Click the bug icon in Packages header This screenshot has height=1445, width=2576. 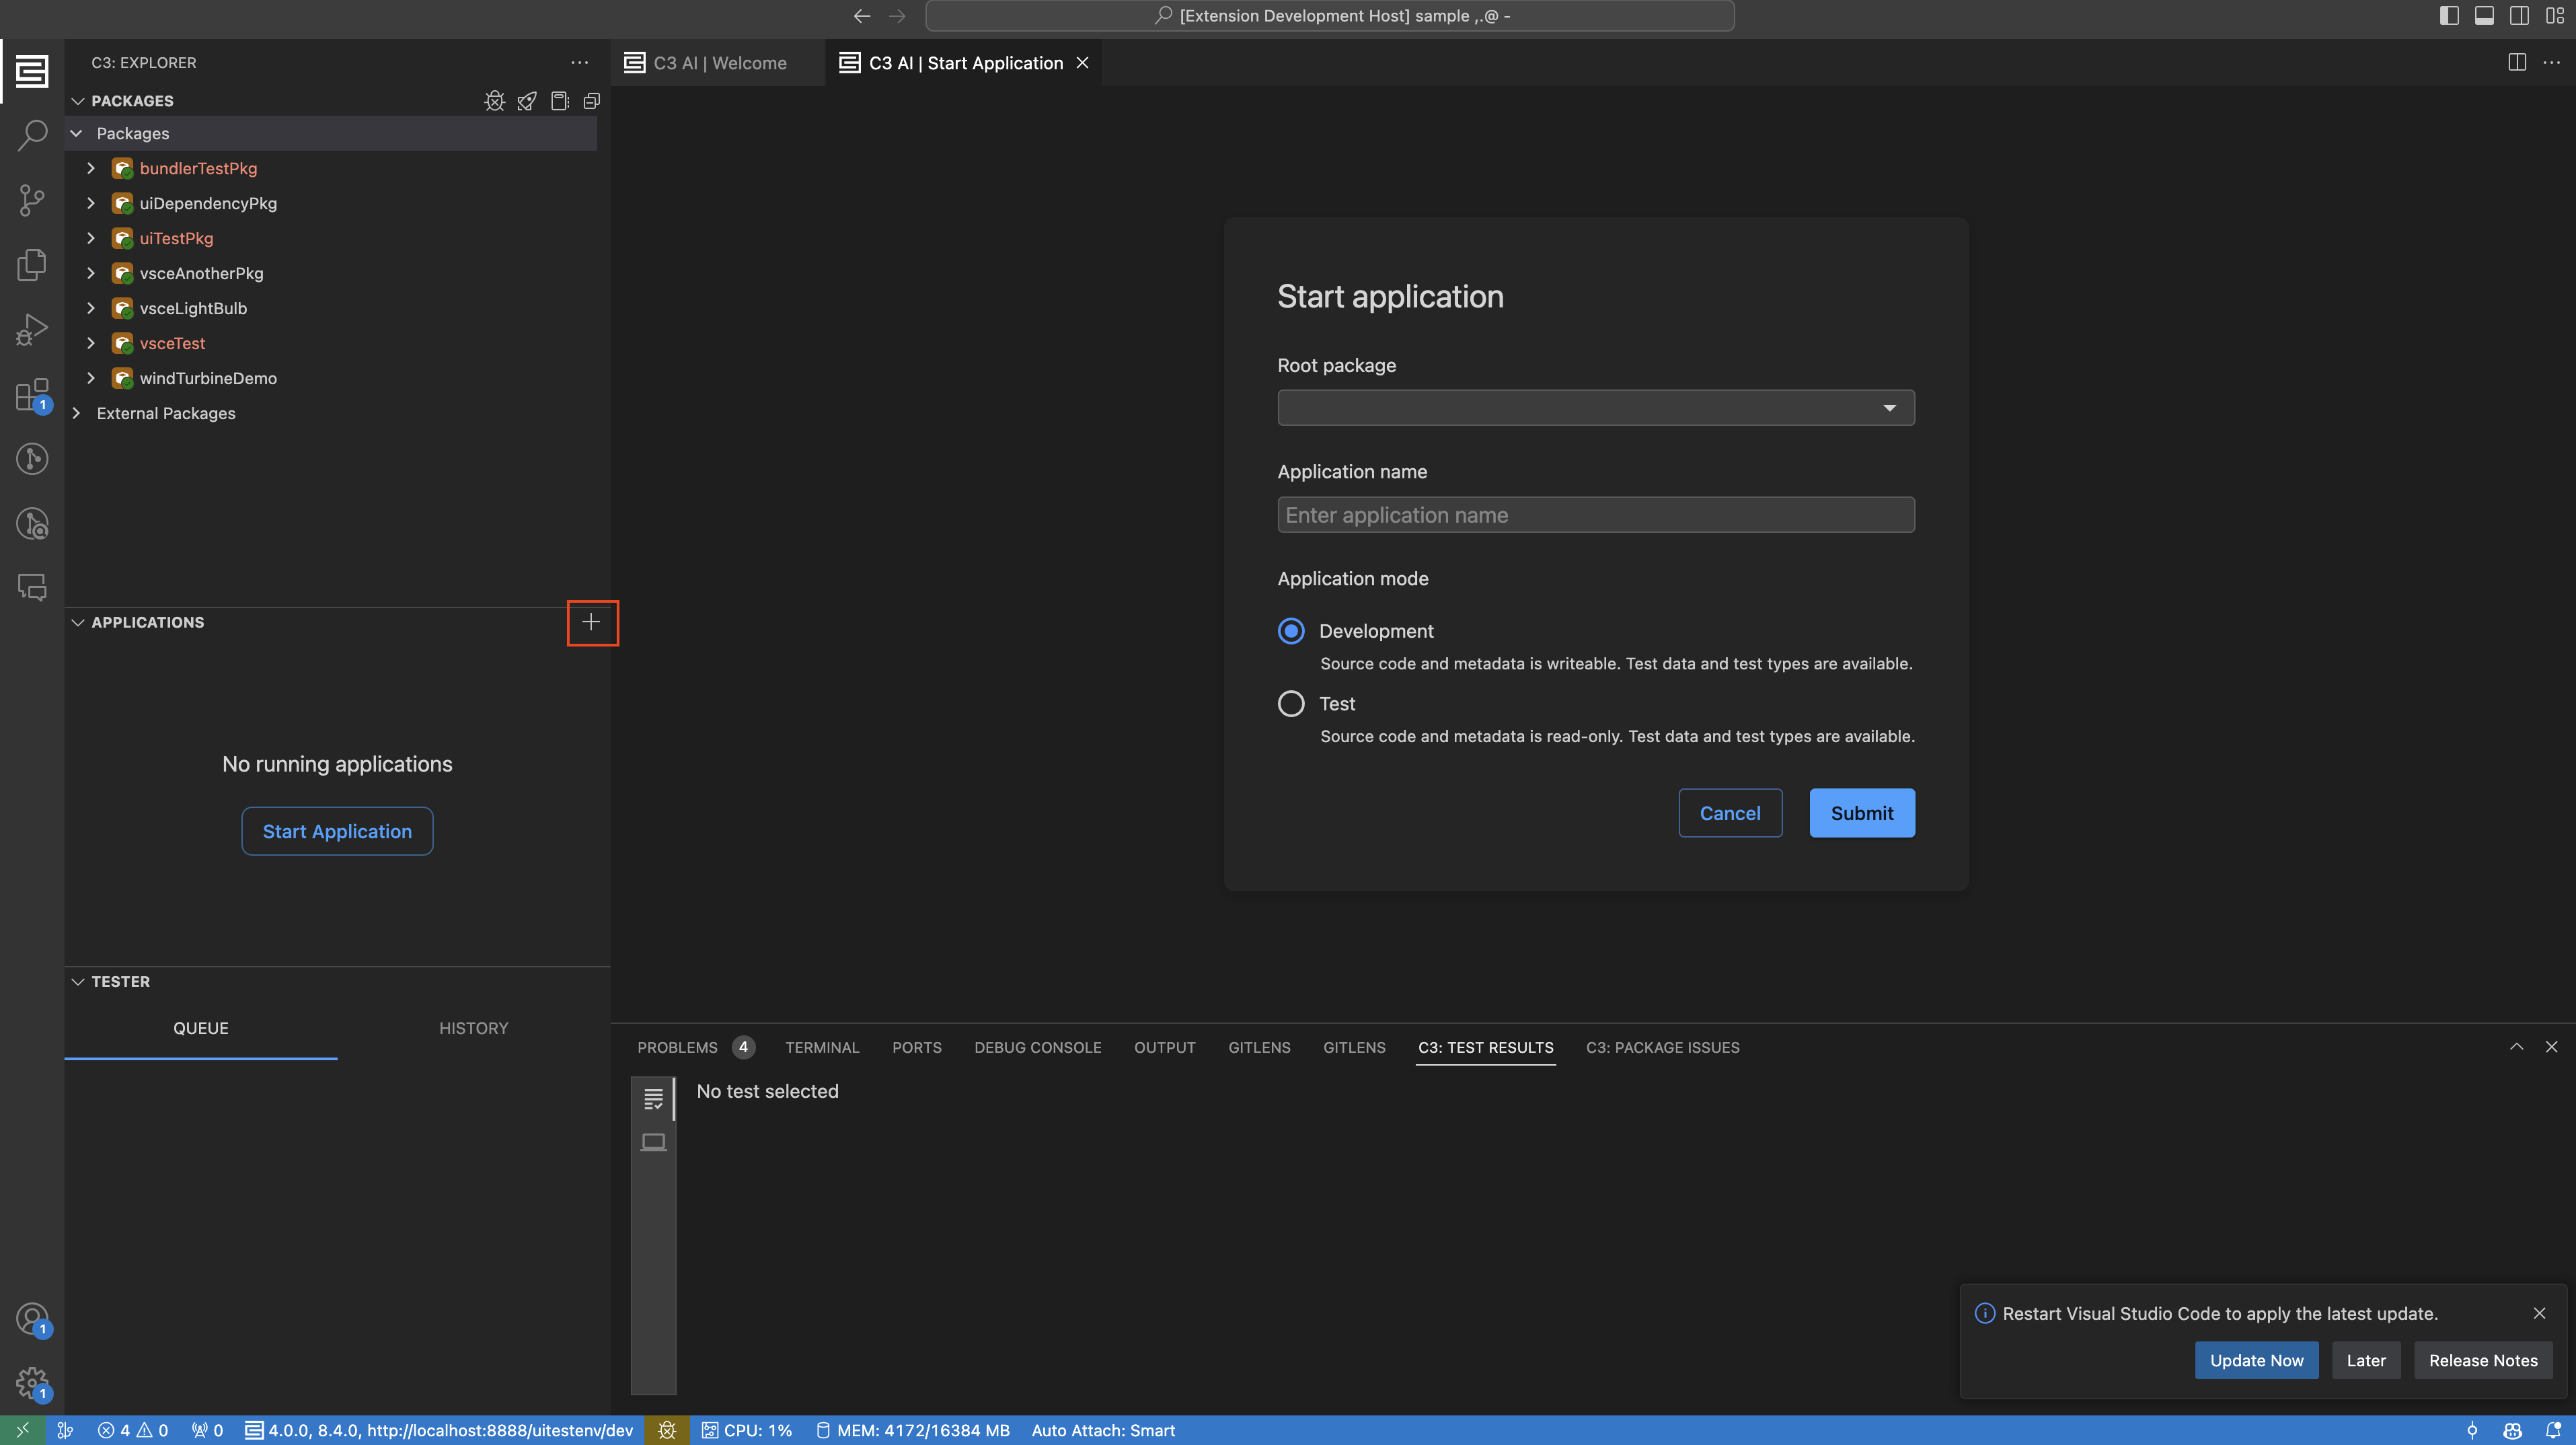pyautogui.click(x=494, y=101)
